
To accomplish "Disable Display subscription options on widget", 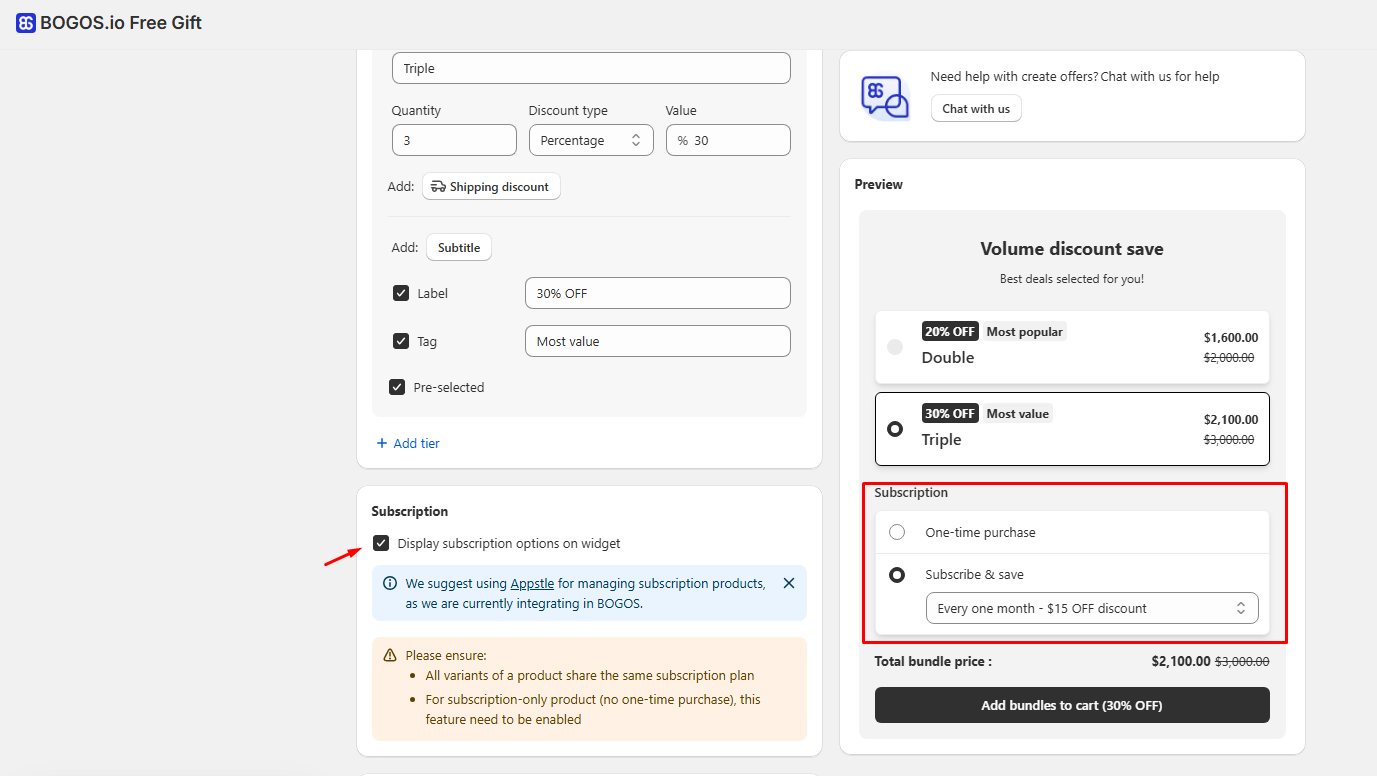I will click(x=381, y=543).
